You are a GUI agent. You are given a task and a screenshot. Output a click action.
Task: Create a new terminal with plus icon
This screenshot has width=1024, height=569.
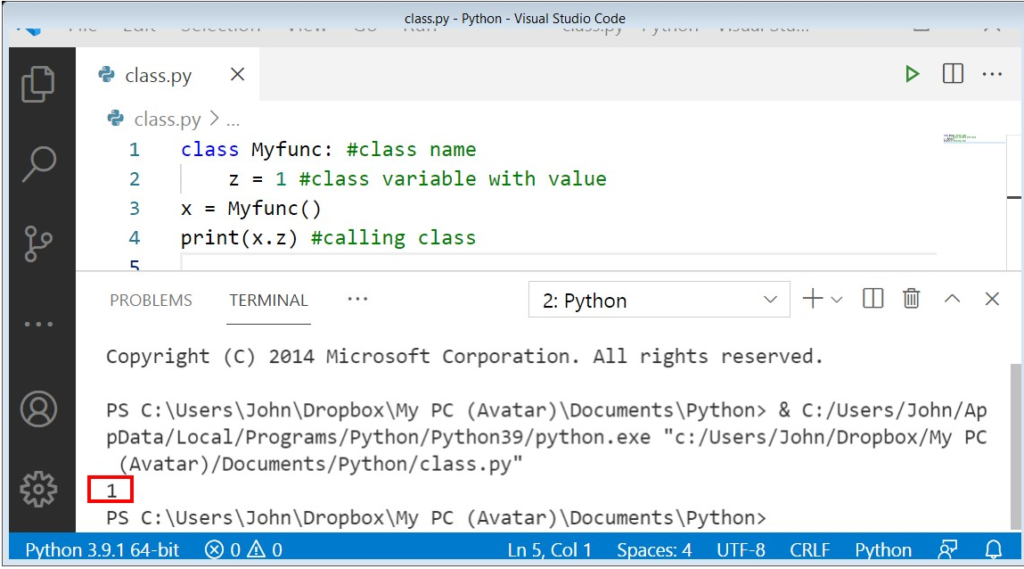coord(812,299)
